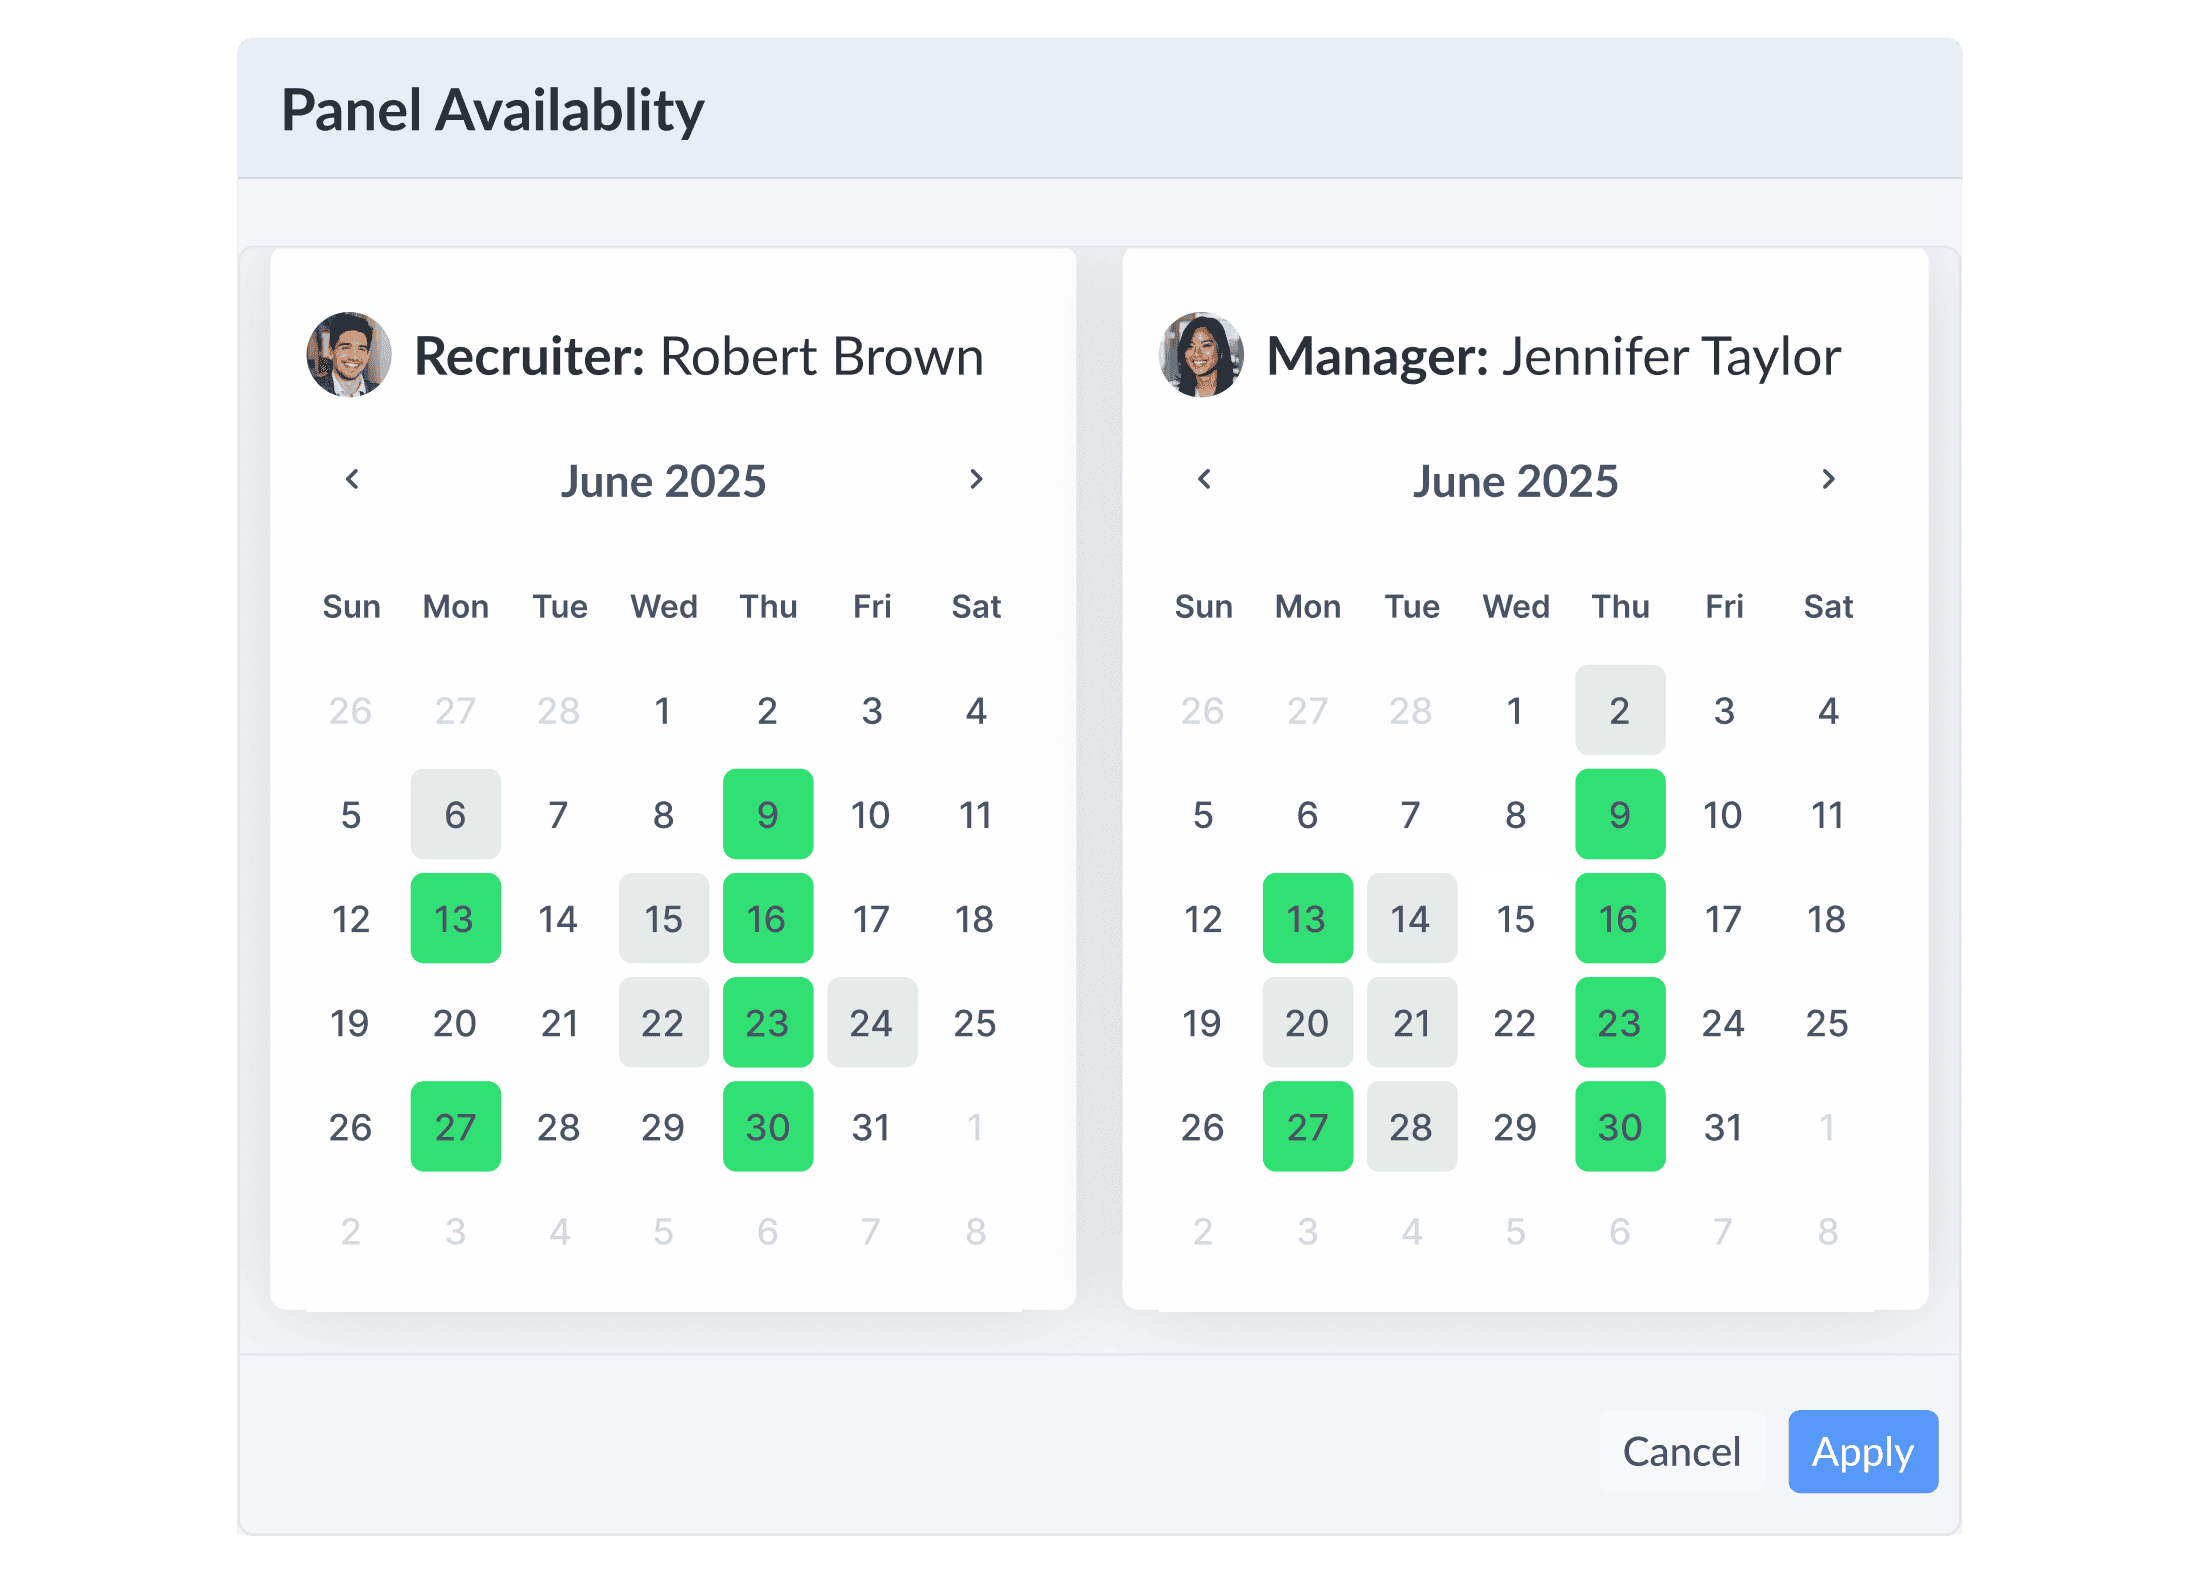Apply the panel availability selection
2200x1572 pixels.
coord(1863,1452)
